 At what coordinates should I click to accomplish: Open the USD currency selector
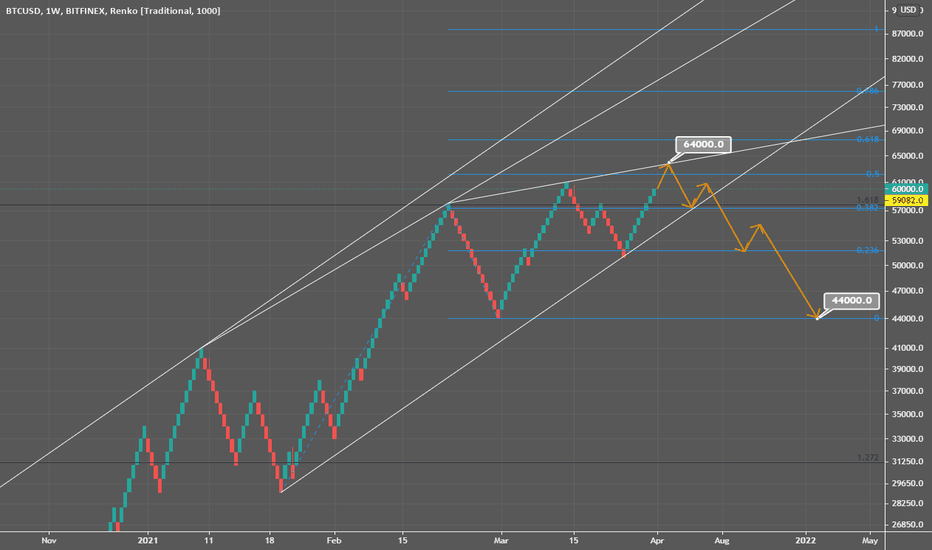point(908,10)
